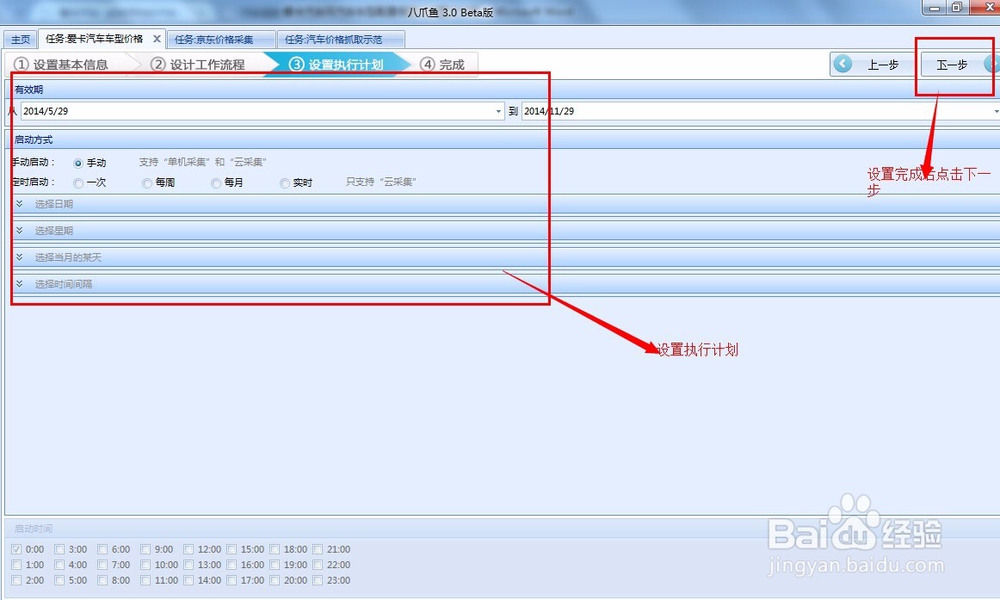Toggle the 23:00 start time checkbox
The image size is (1000, 600).
(318, 580)
